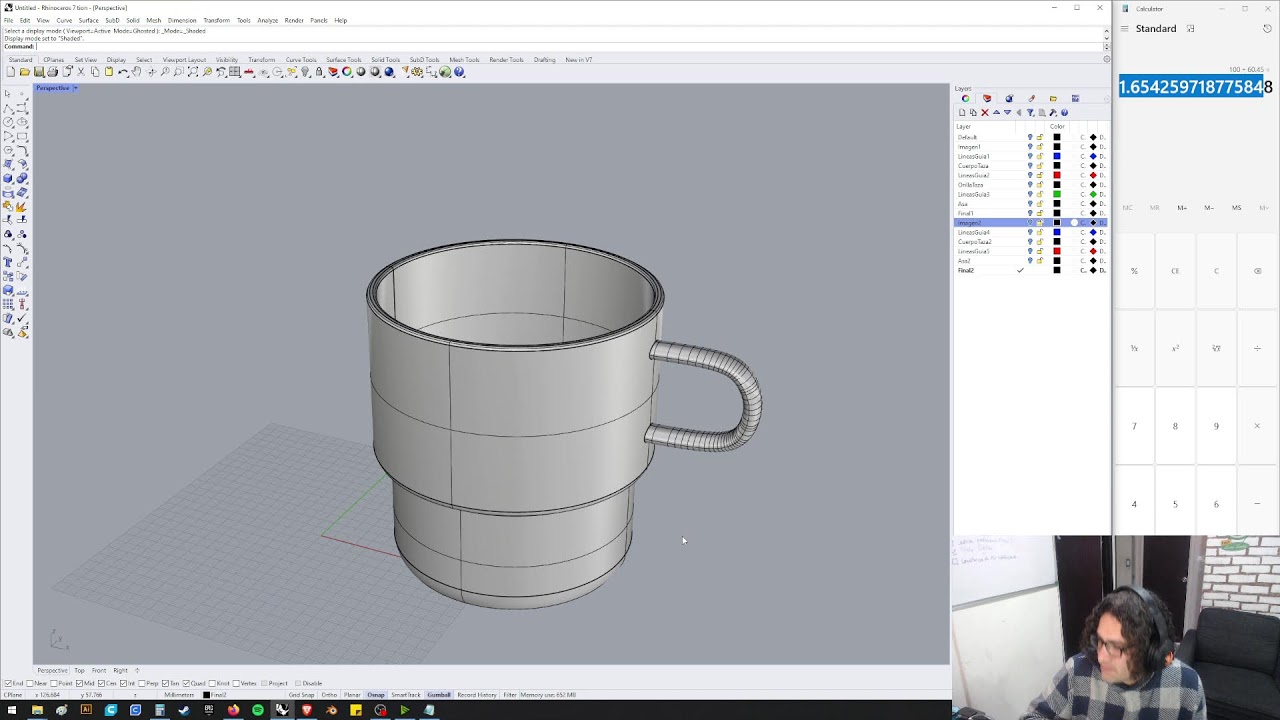The image size is (1280, 720).
Task: Open the color wheel Properties panel tab
Action: (x=966, y=98)
